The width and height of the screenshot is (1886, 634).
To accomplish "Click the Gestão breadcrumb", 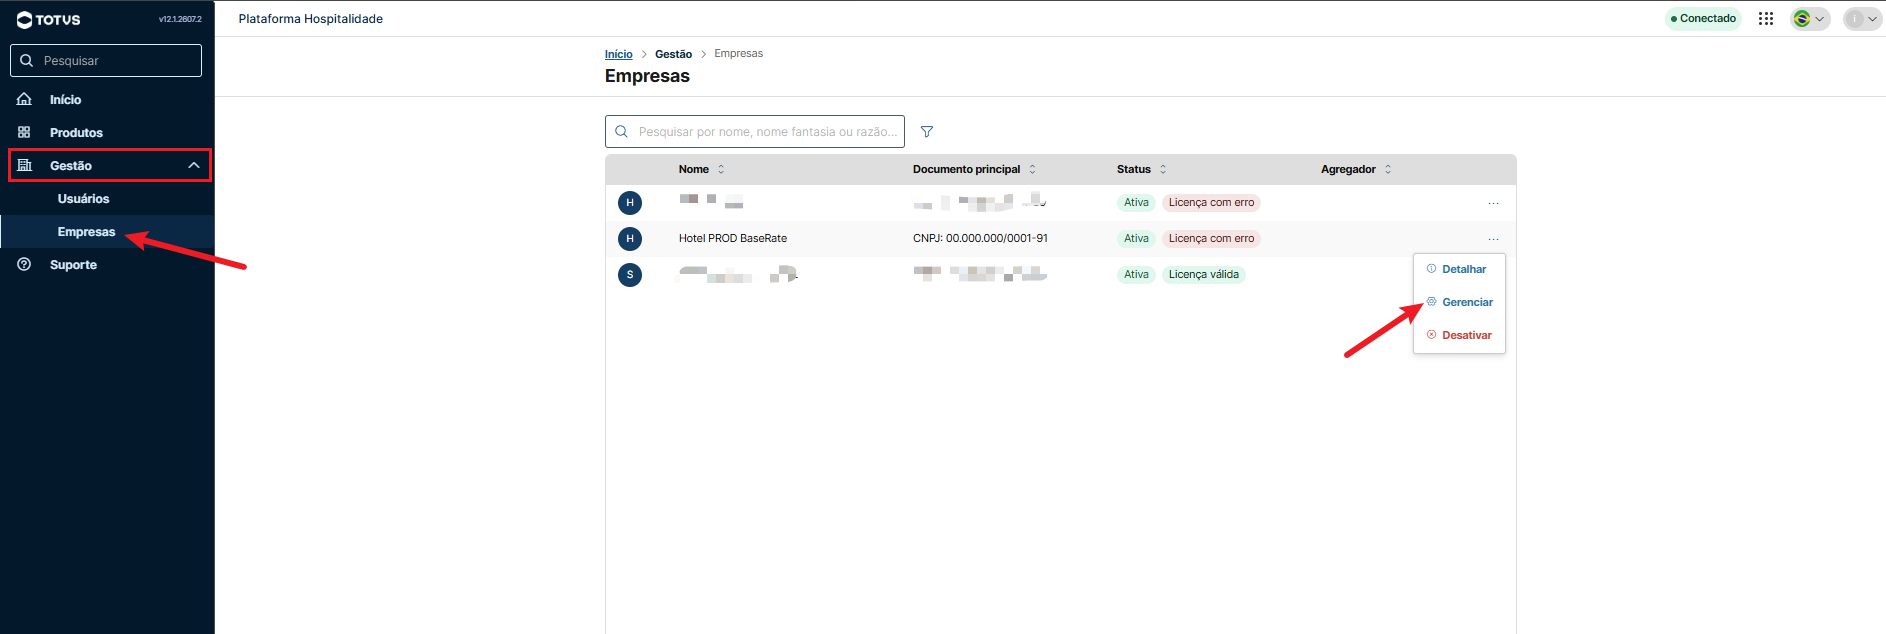I will tap(673, 54).
